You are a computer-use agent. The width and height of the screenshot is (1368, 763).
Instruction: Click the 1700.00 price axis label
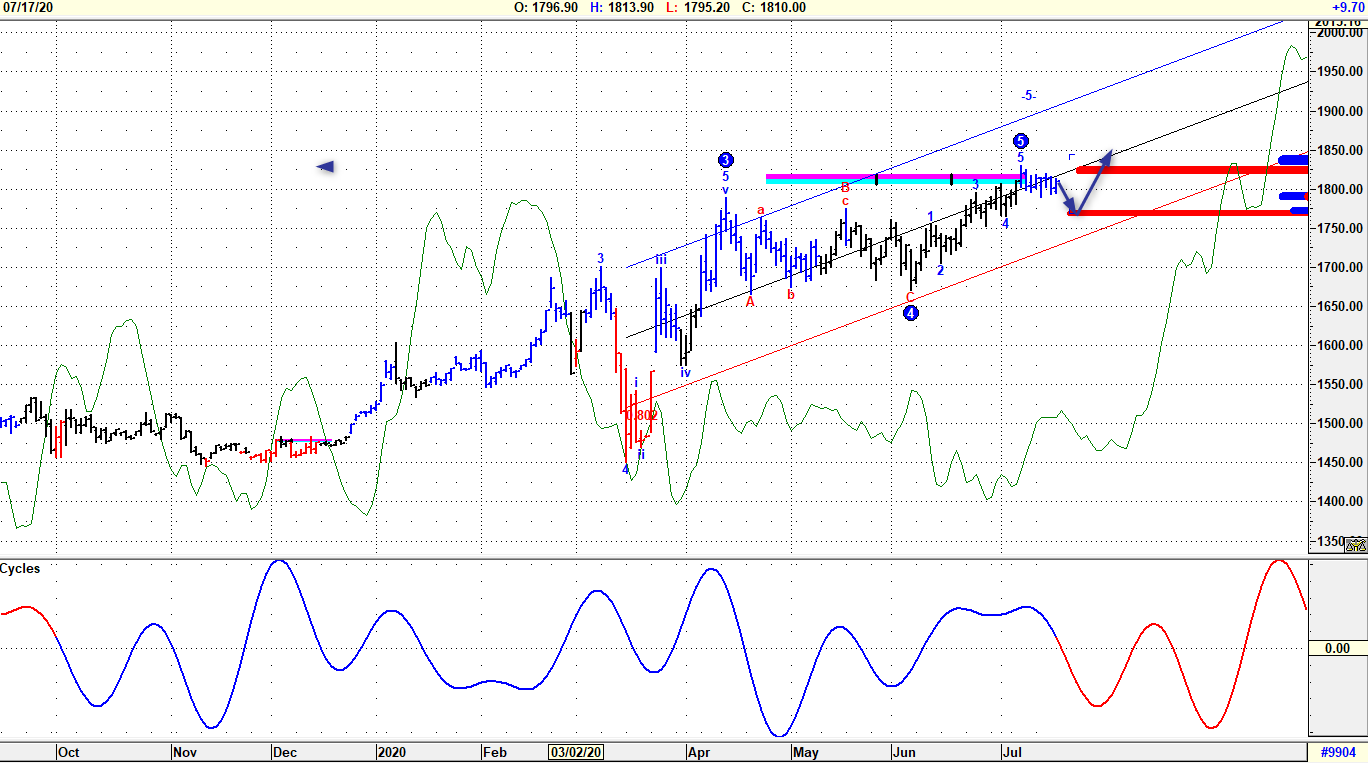coord(1341,267)
